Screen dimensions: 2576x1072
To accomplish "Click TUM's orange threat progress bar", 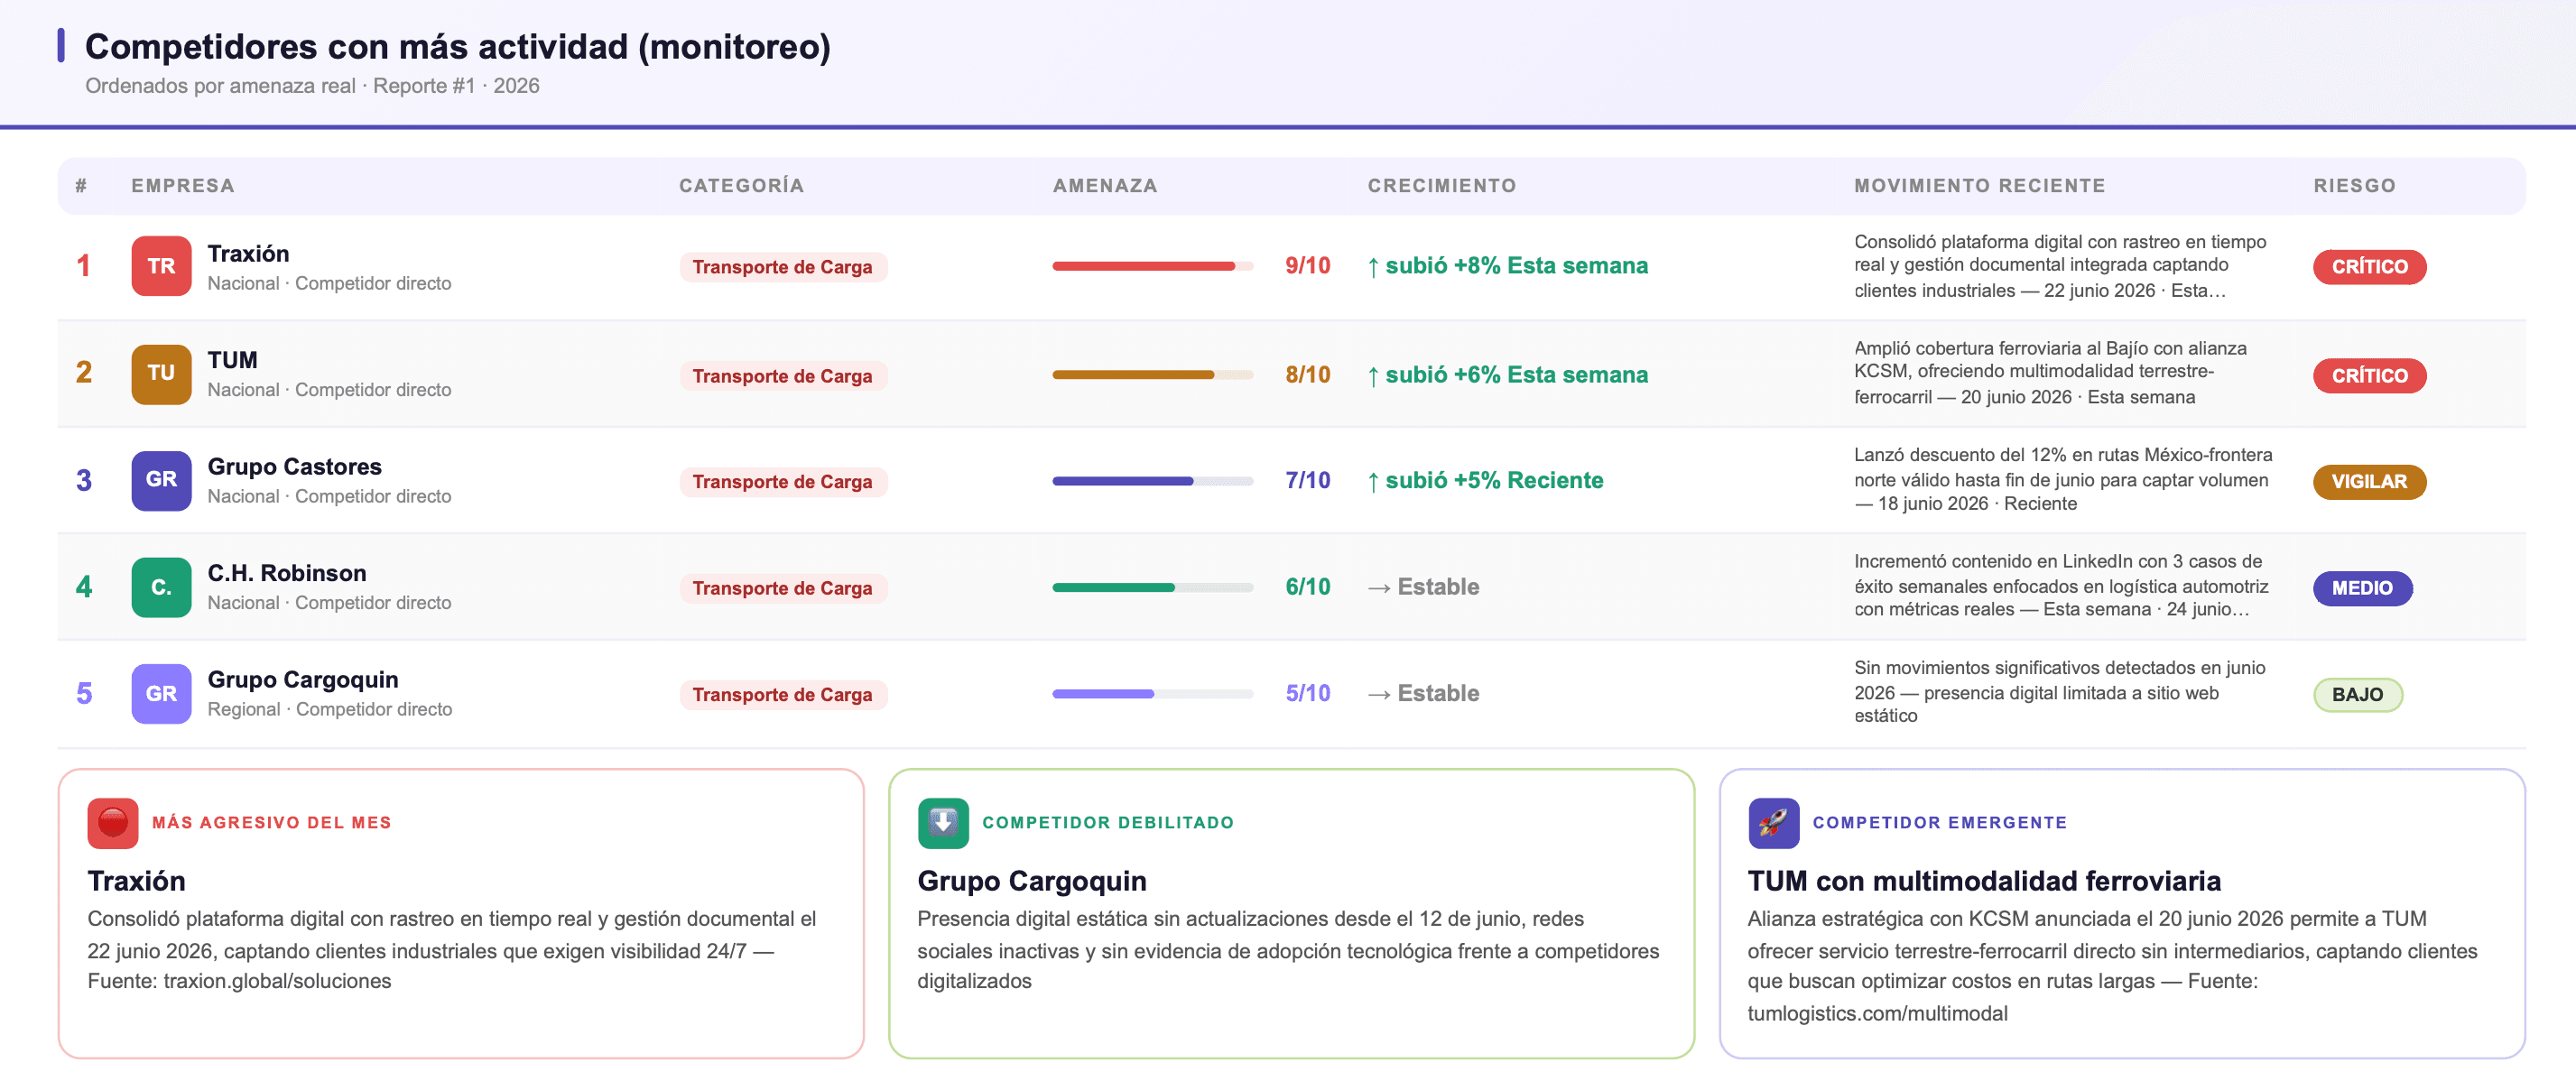I will [x=1152, y=375].
